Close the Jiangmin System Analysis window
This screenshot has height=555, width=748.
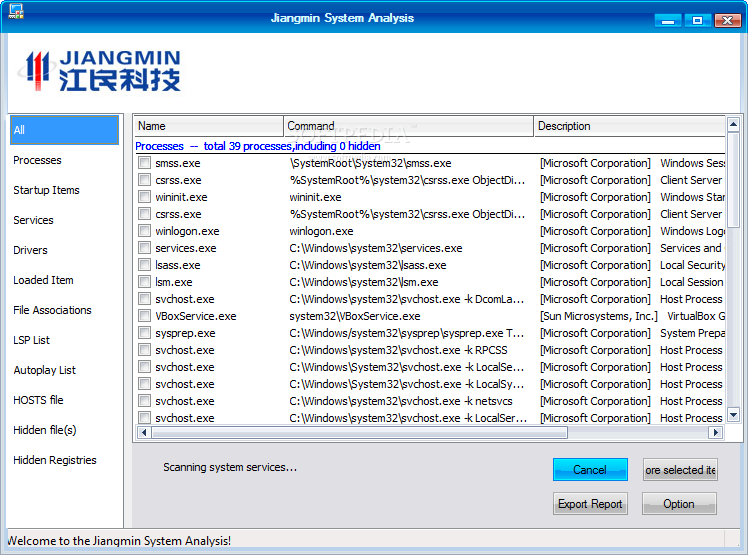click(x=727, y=21)
